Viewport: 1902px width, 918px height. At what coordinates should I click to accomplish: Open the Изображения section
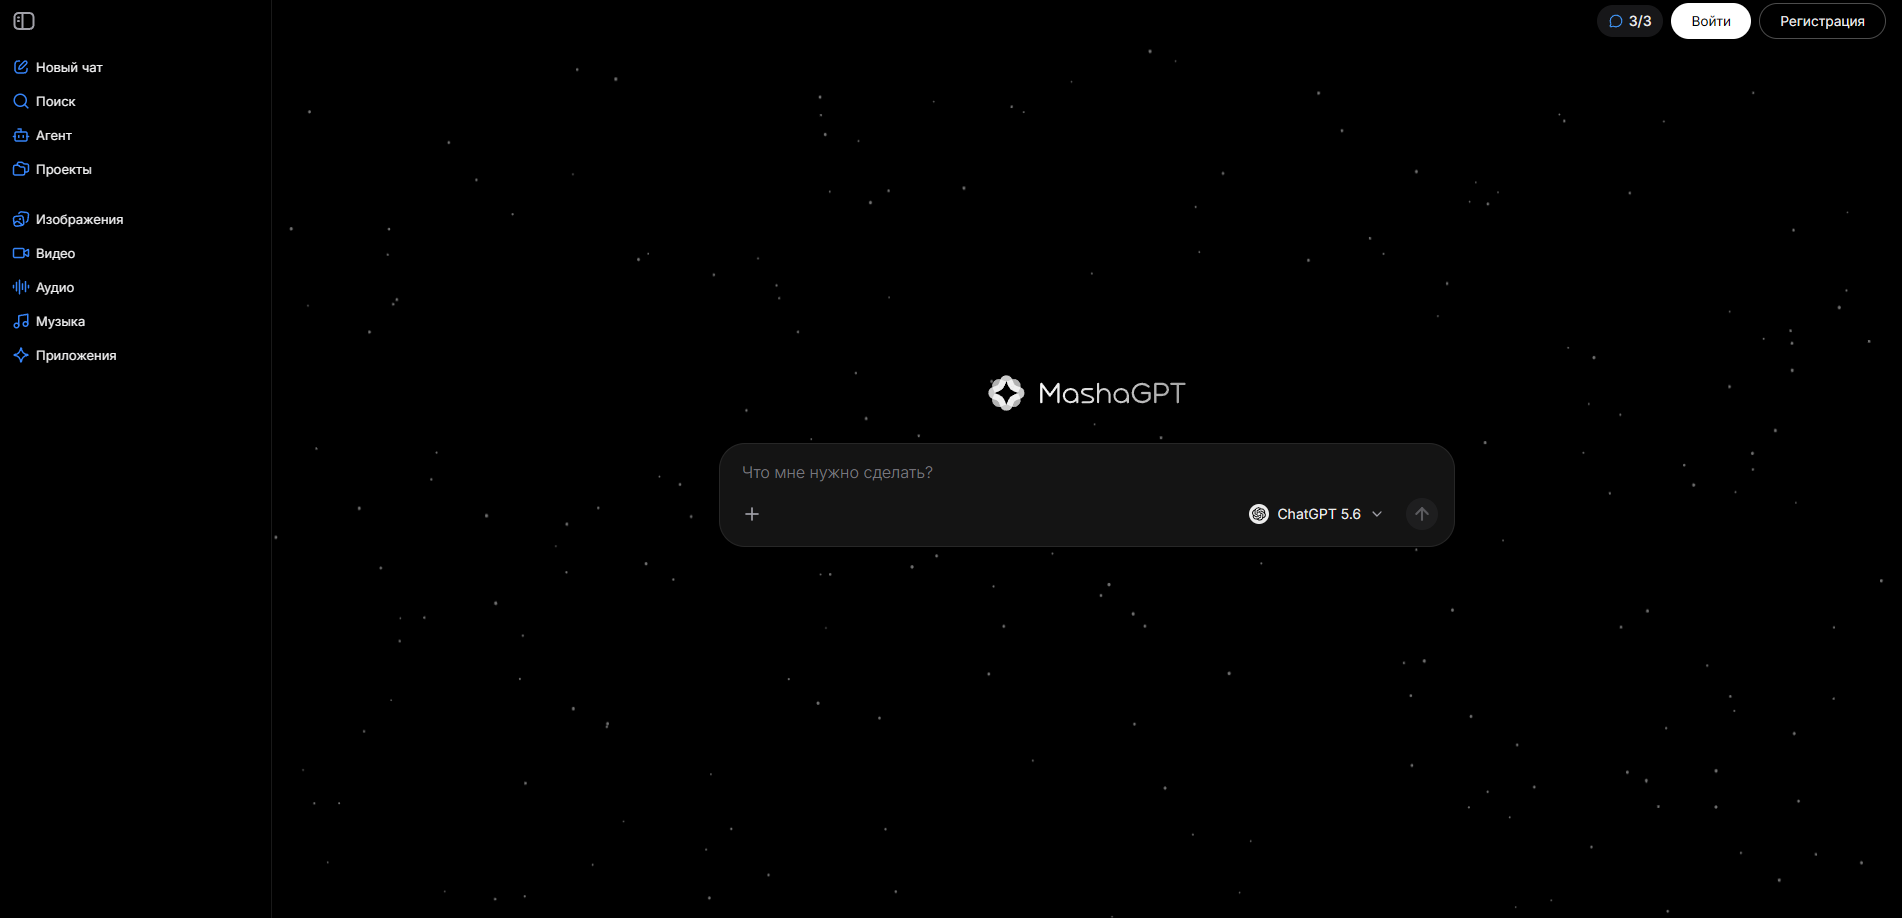pyautogui.click(x=69, y=219)
